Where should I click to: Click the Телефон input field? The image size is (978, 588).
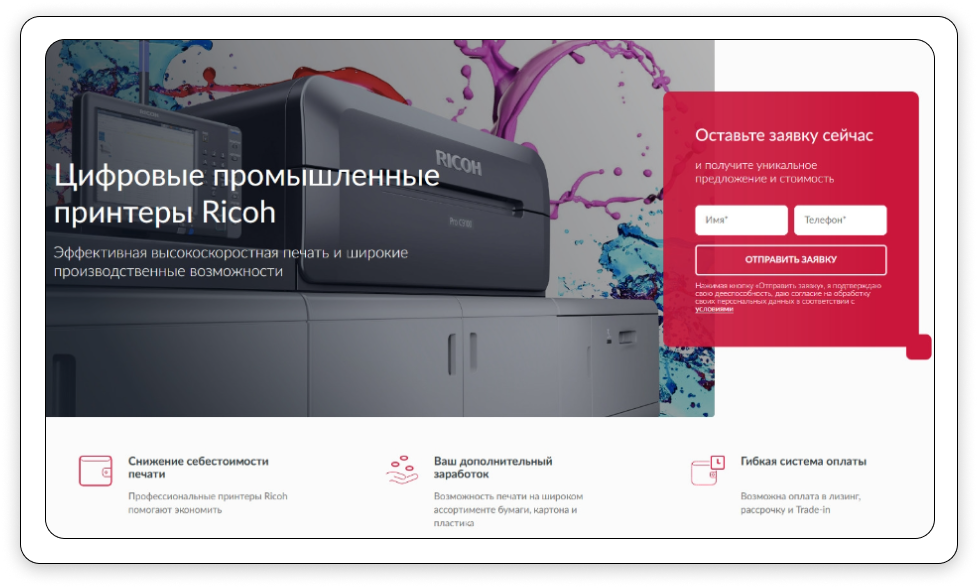(840, 220)
